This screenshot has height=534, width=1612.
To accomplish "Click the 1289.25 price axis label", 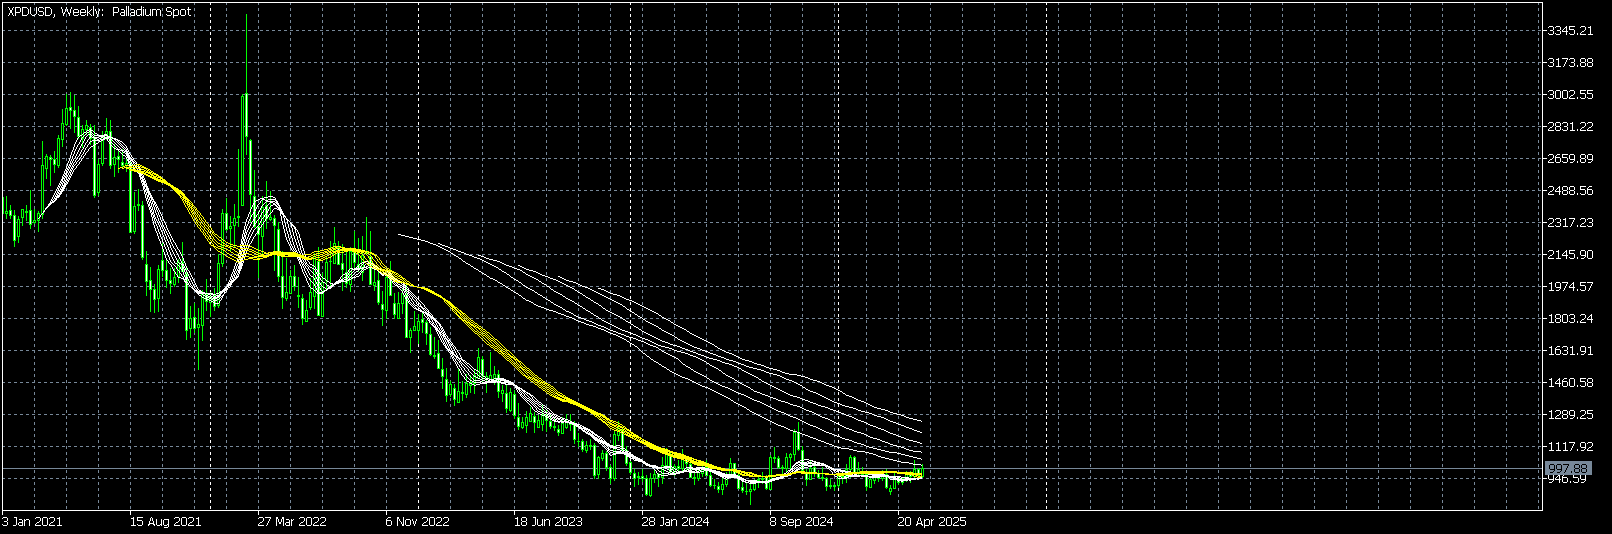I will coord(1569,415).
